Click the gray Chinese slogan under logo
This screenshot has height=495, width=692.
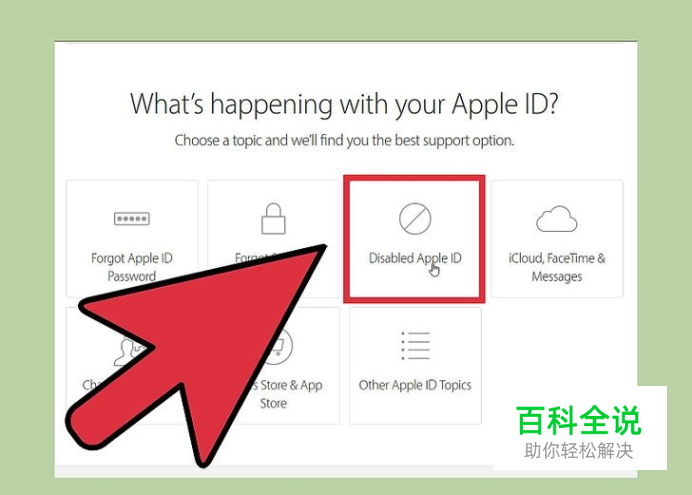pos(578,451)
